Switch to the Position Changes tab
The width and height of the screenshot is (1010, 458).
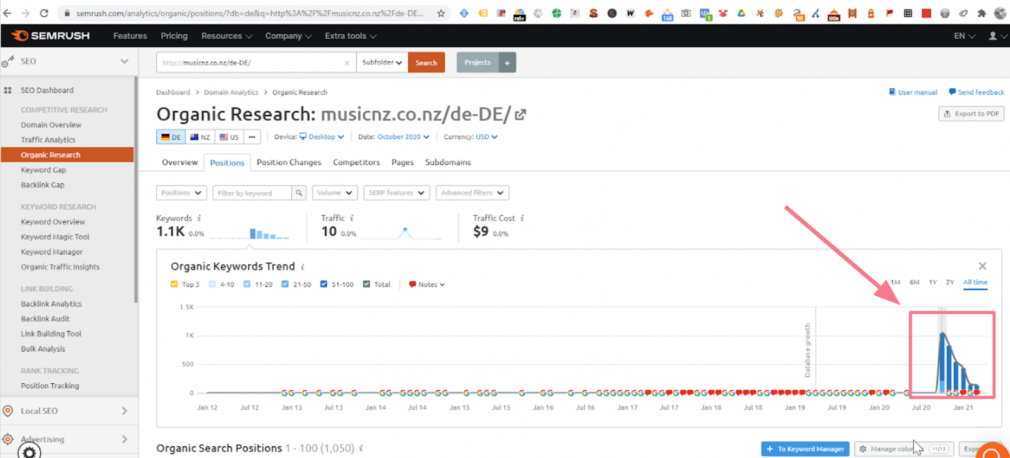pos(289,162)
